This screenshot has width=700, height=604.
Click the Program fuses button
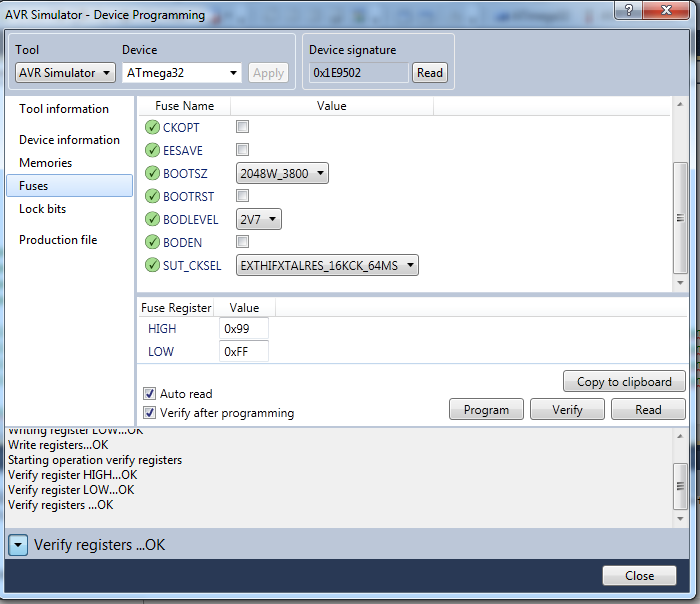tap(486, 409)
